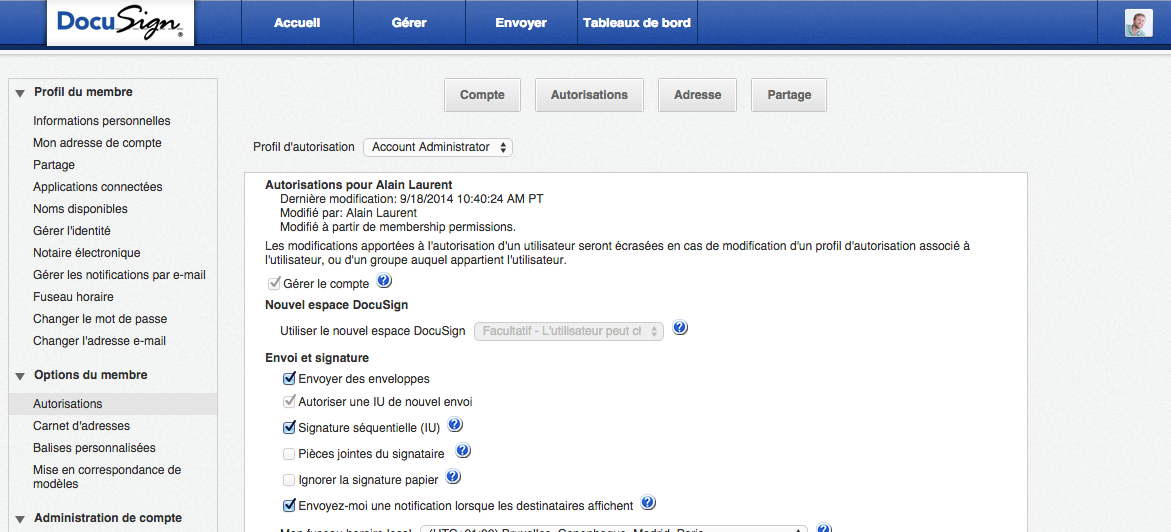Switch to the Compte tab button
The image size is (1171, 532).
482,95
